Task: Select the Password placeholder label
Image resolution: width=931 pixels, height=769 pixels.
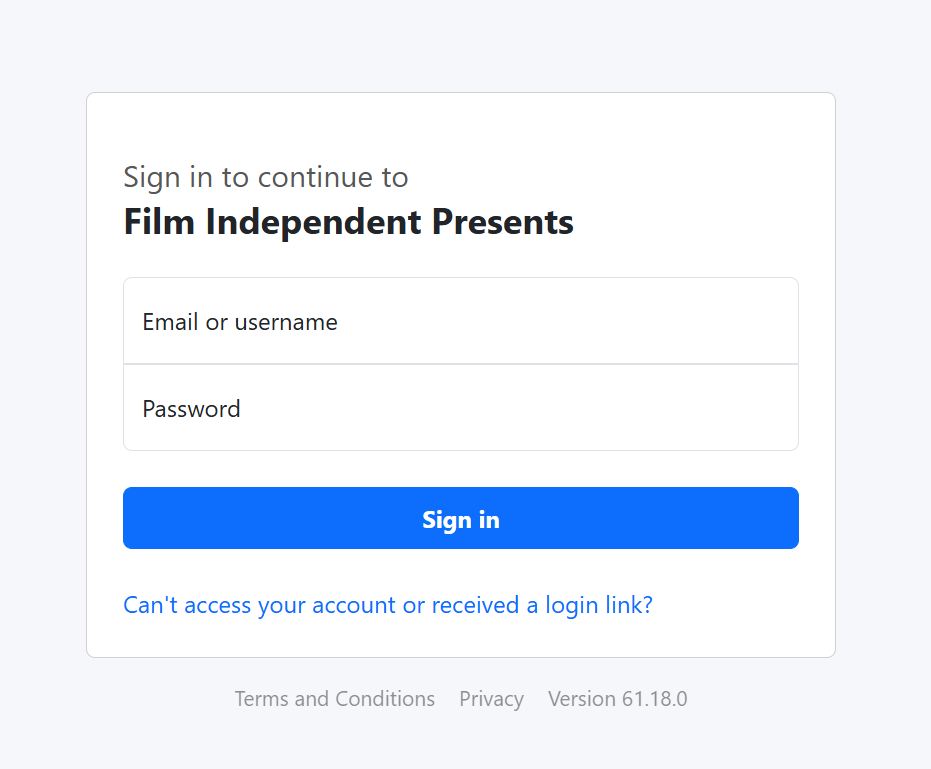Action: click(191, 409)
